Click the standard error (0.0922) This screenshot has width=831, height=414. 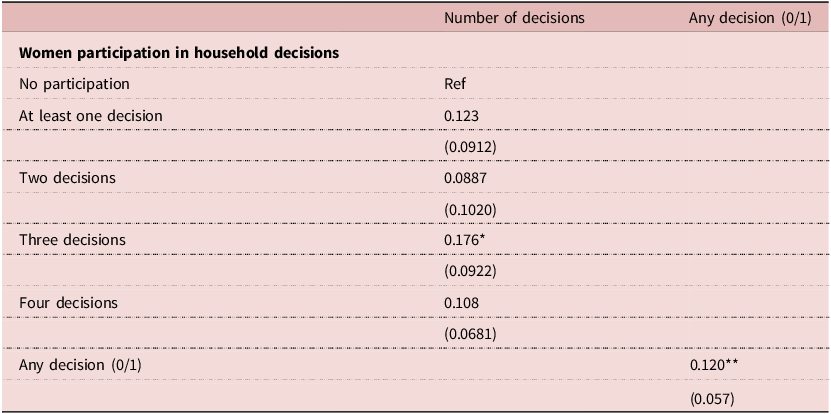[x=470, y=271]
